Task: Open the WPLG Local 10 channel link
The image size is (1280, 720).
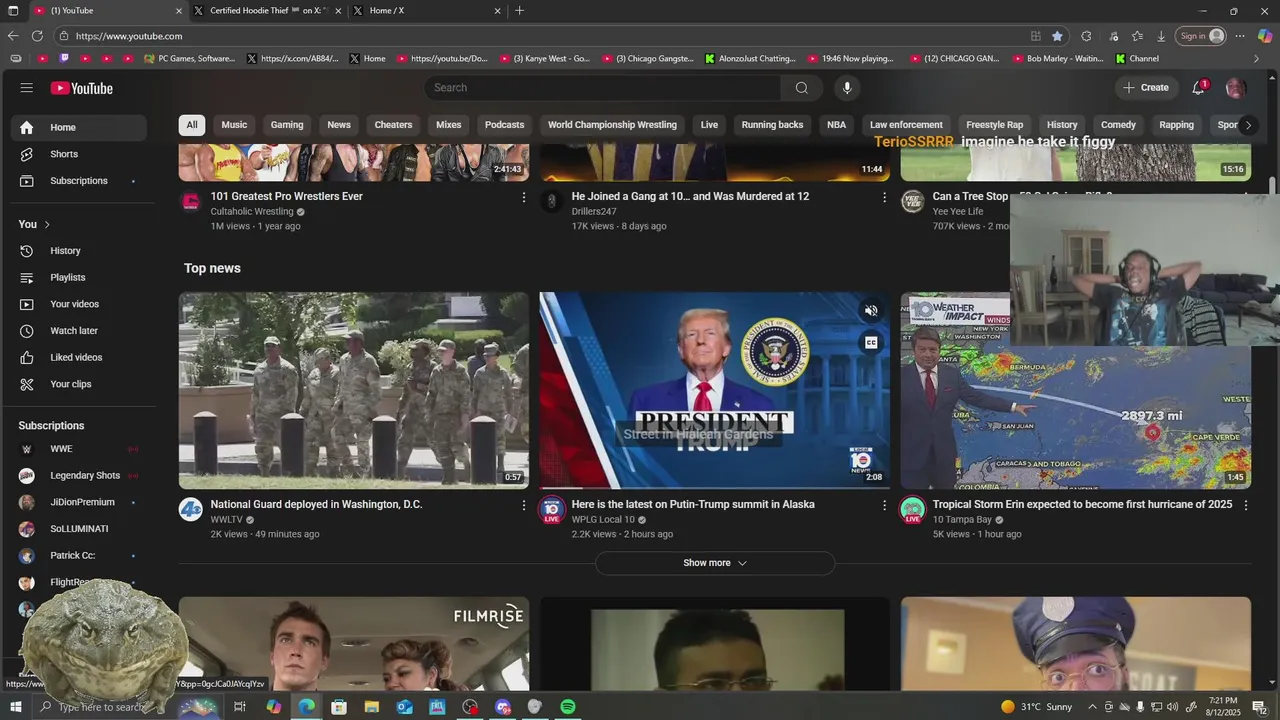Action: tap(603, 520)
